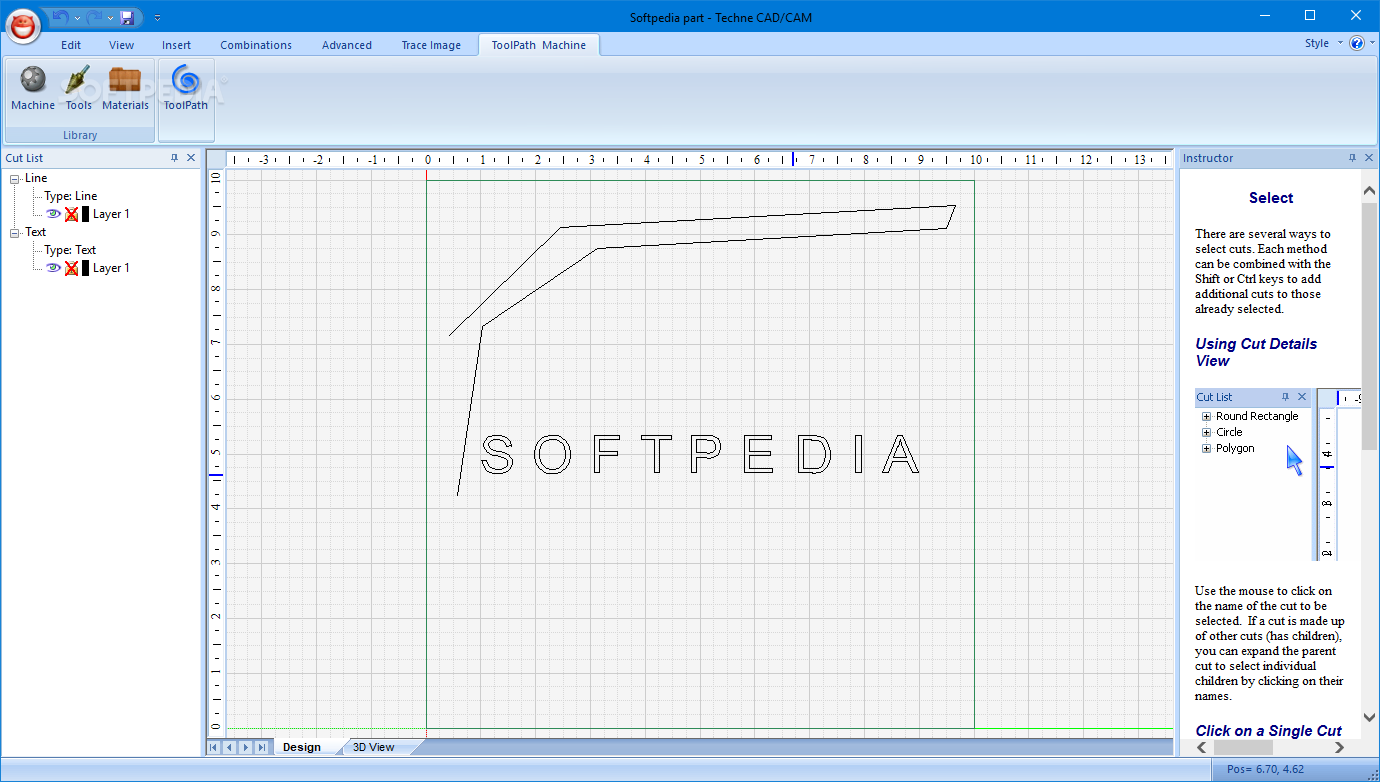1380x782 pixels.
Task: Select Layer 1 label under Line
Action: [x=111, y=214]
